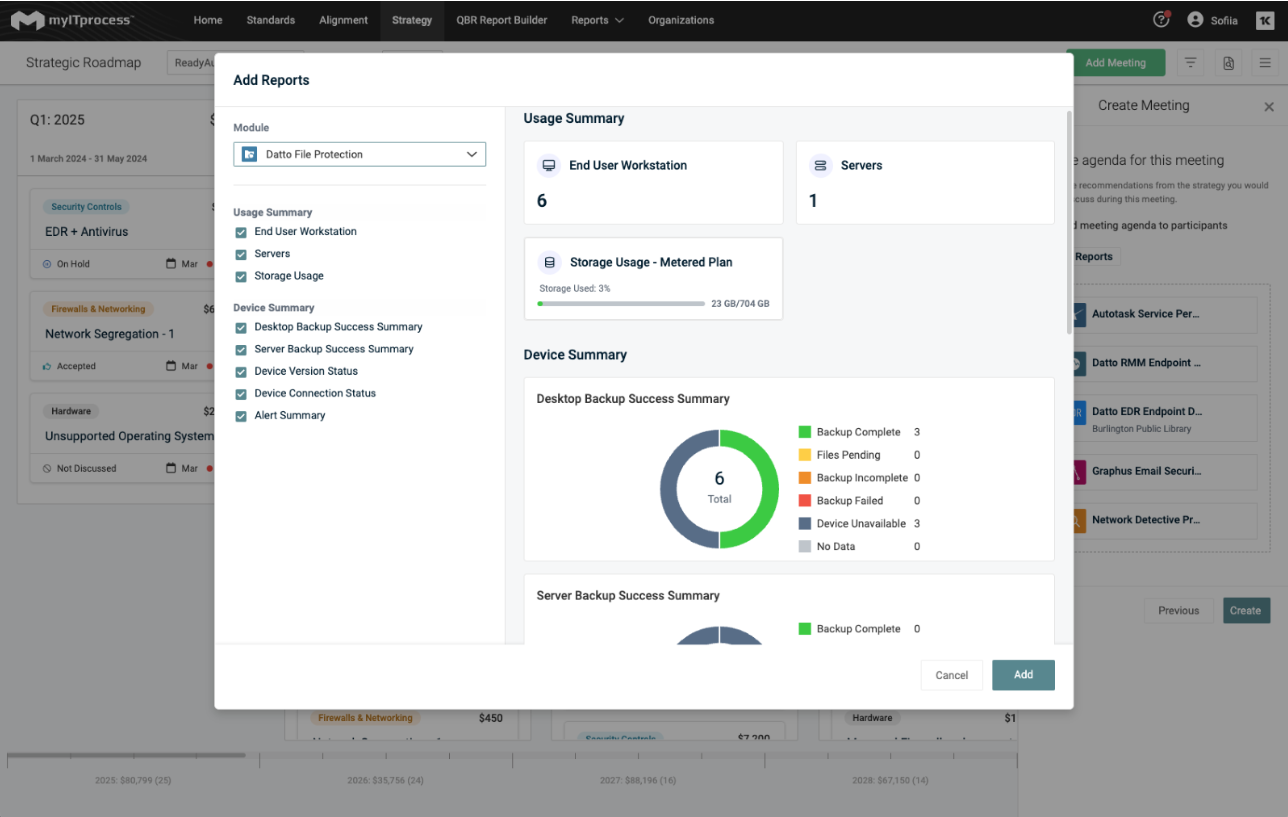Click the Autotask Service report icon
Image resolution: width=1288 pixels, height=817 pixels.
[1078, 314]
